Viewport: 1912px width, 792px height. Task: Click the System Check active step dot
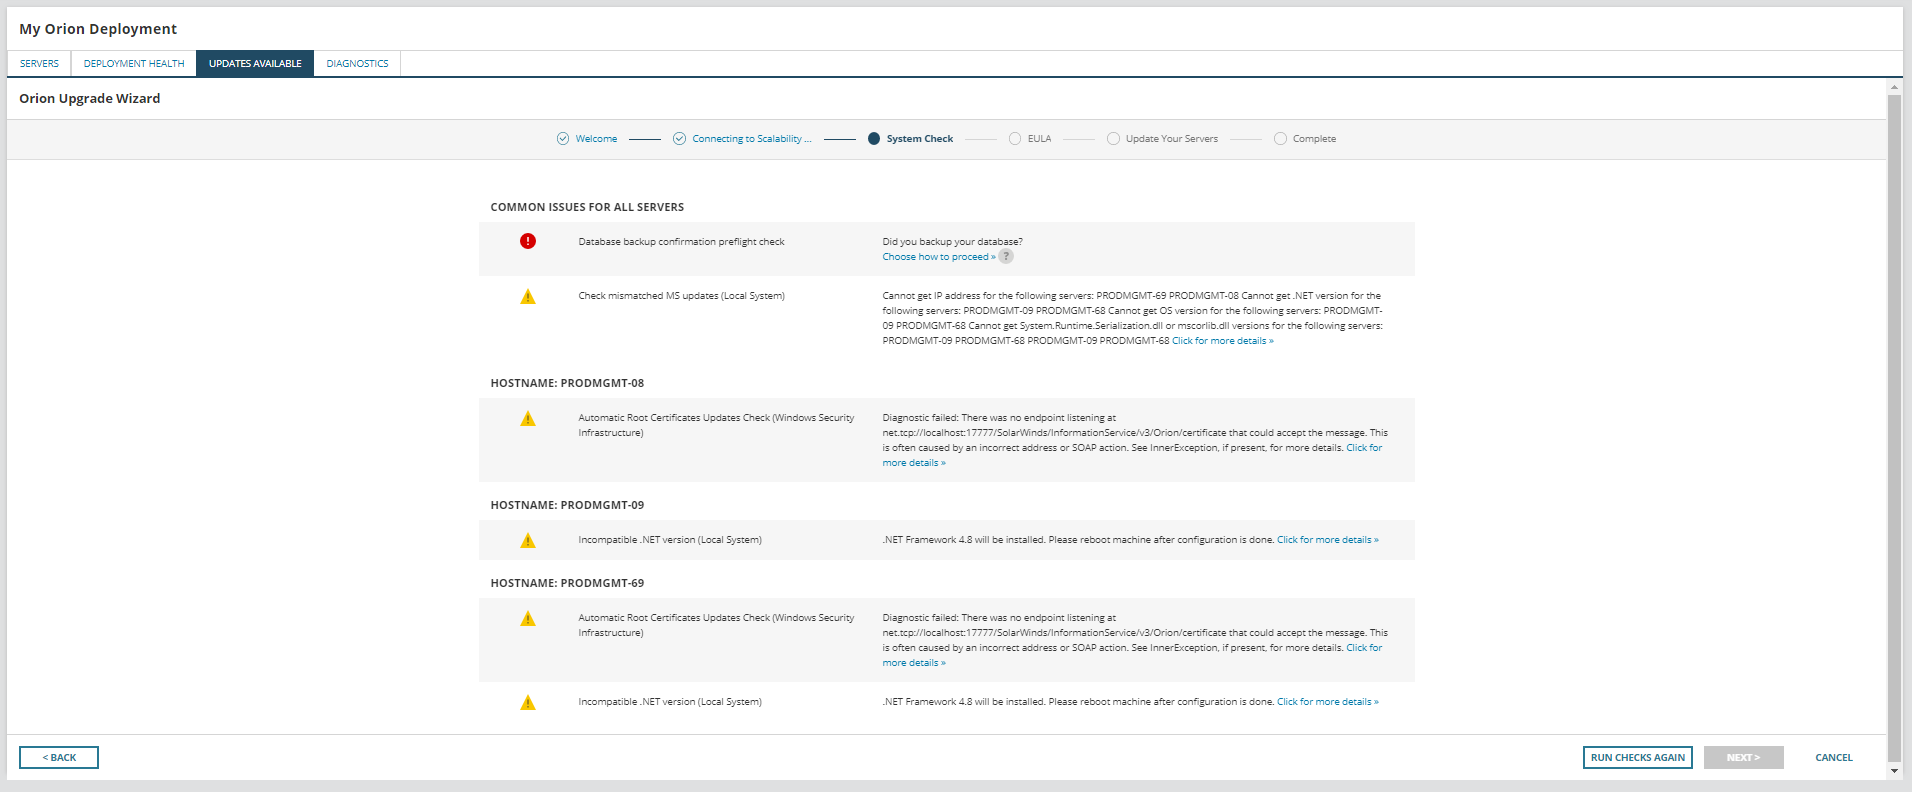pos(874,139)
